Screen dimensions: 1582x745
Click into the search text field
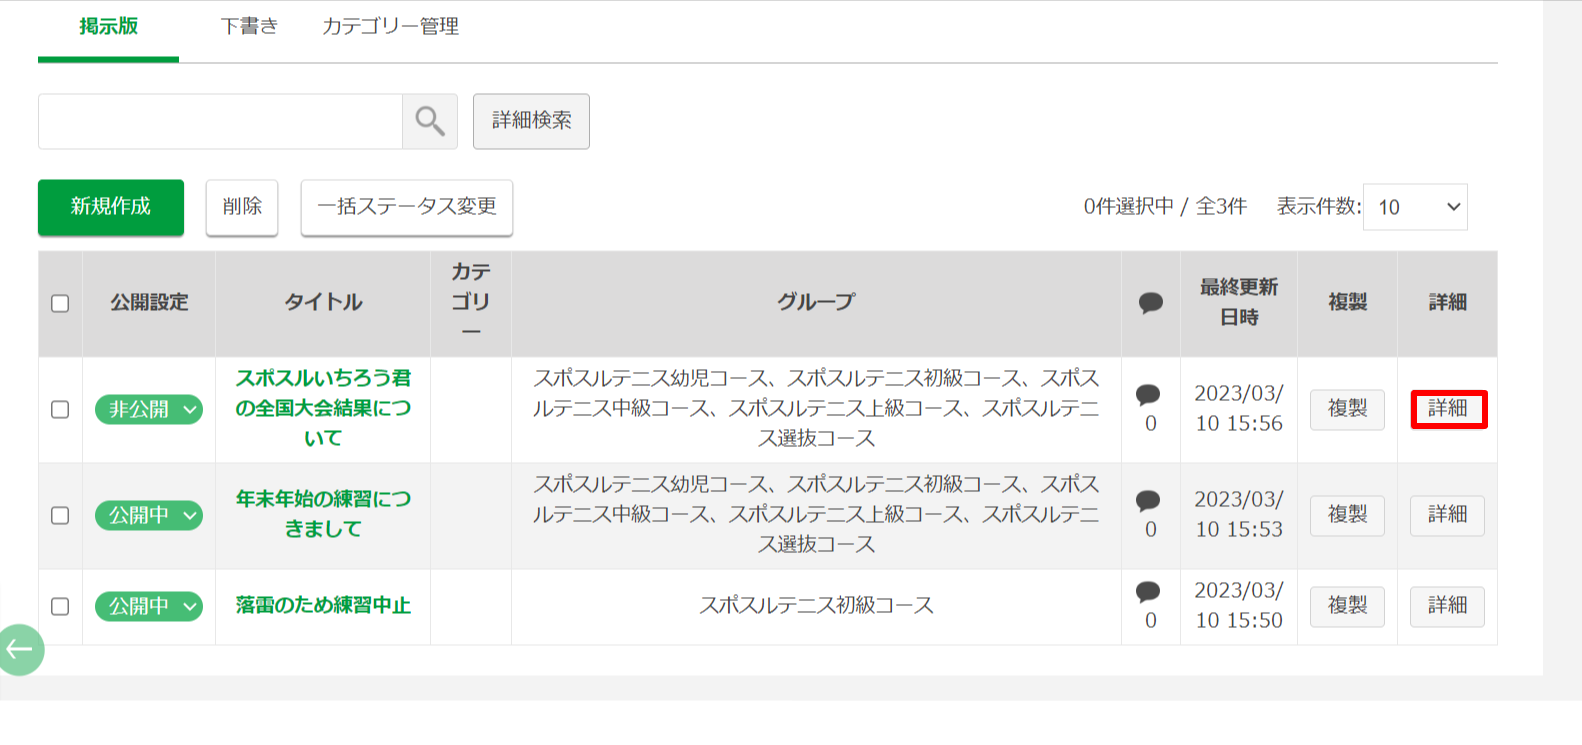click(x=220, y=121)
